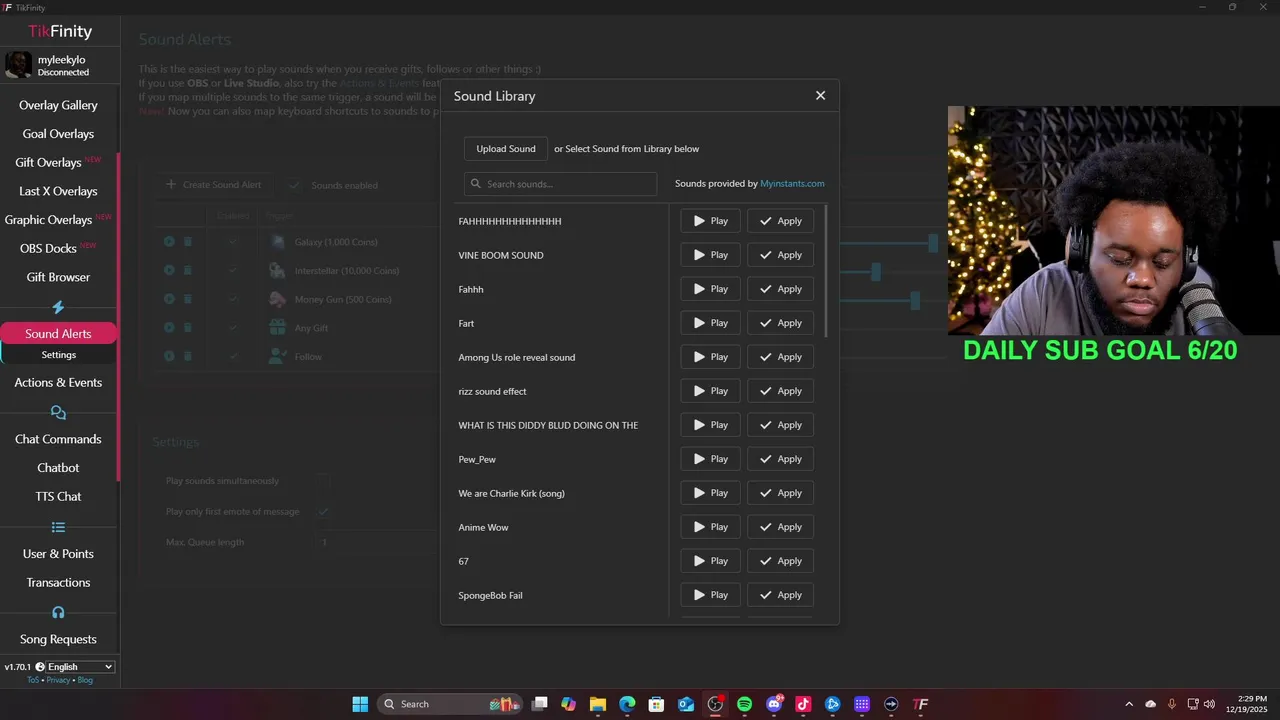Open File Explorer from the taskbar

(x=598, y=704)
